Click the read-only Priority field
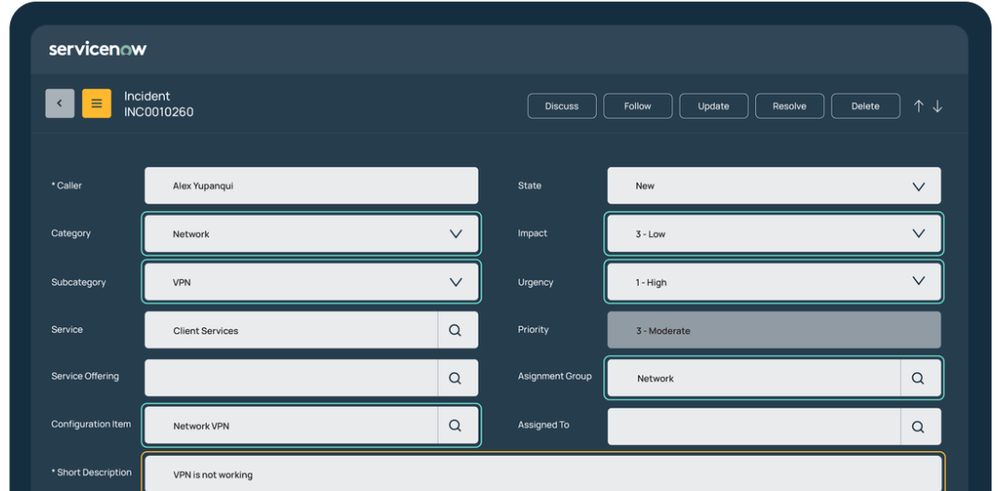Image resolution: width=1000 pixels, height=491 pixels. 774,330
